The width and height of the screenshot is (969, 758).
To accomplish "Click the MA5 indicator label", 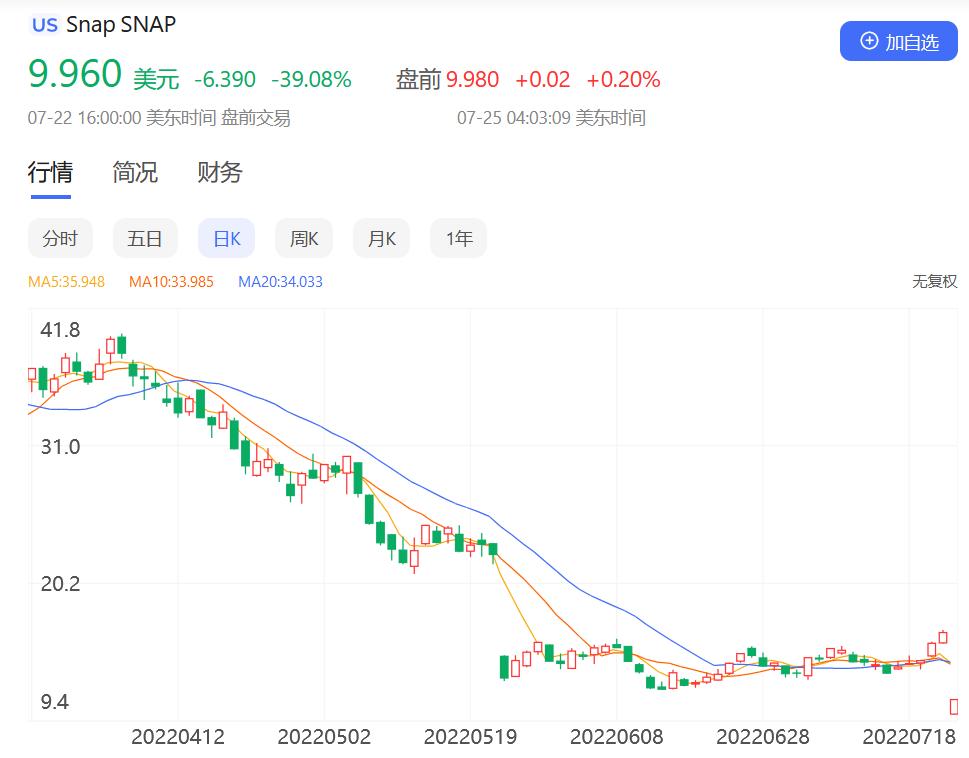I will coord(66,282).
